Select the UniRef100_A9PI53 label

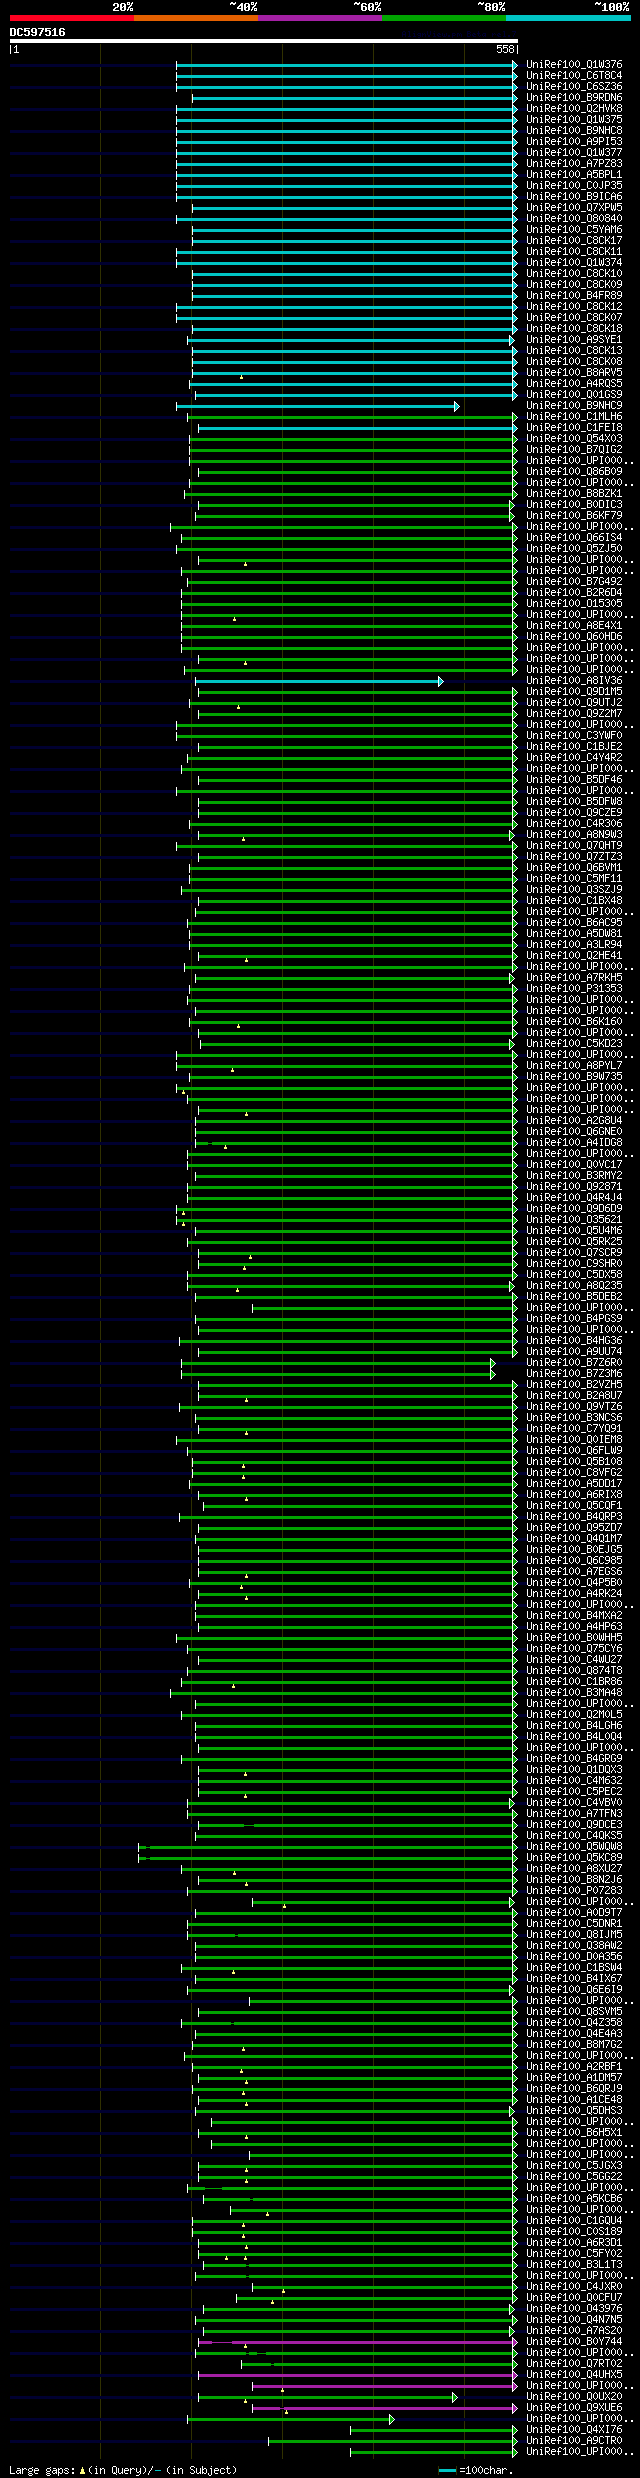574,141
